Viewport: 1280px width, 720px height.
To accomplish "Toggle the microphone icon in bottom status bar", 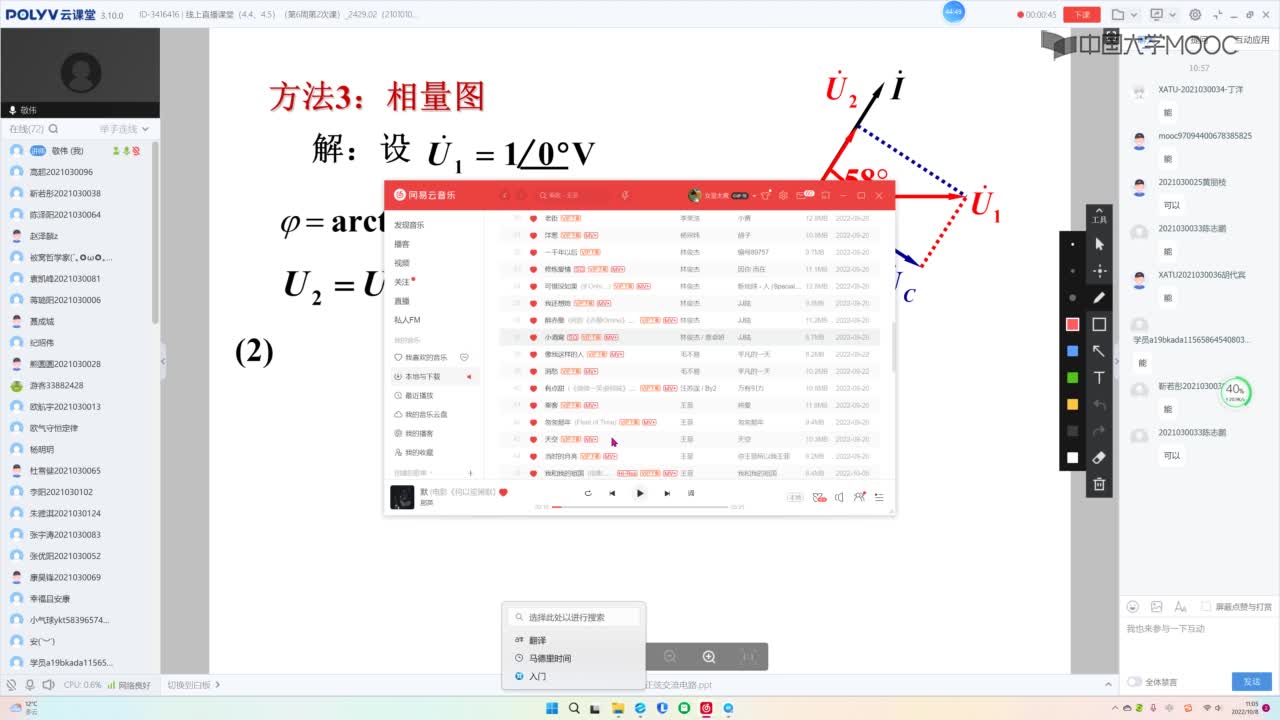I will click(x=29, y=685).
